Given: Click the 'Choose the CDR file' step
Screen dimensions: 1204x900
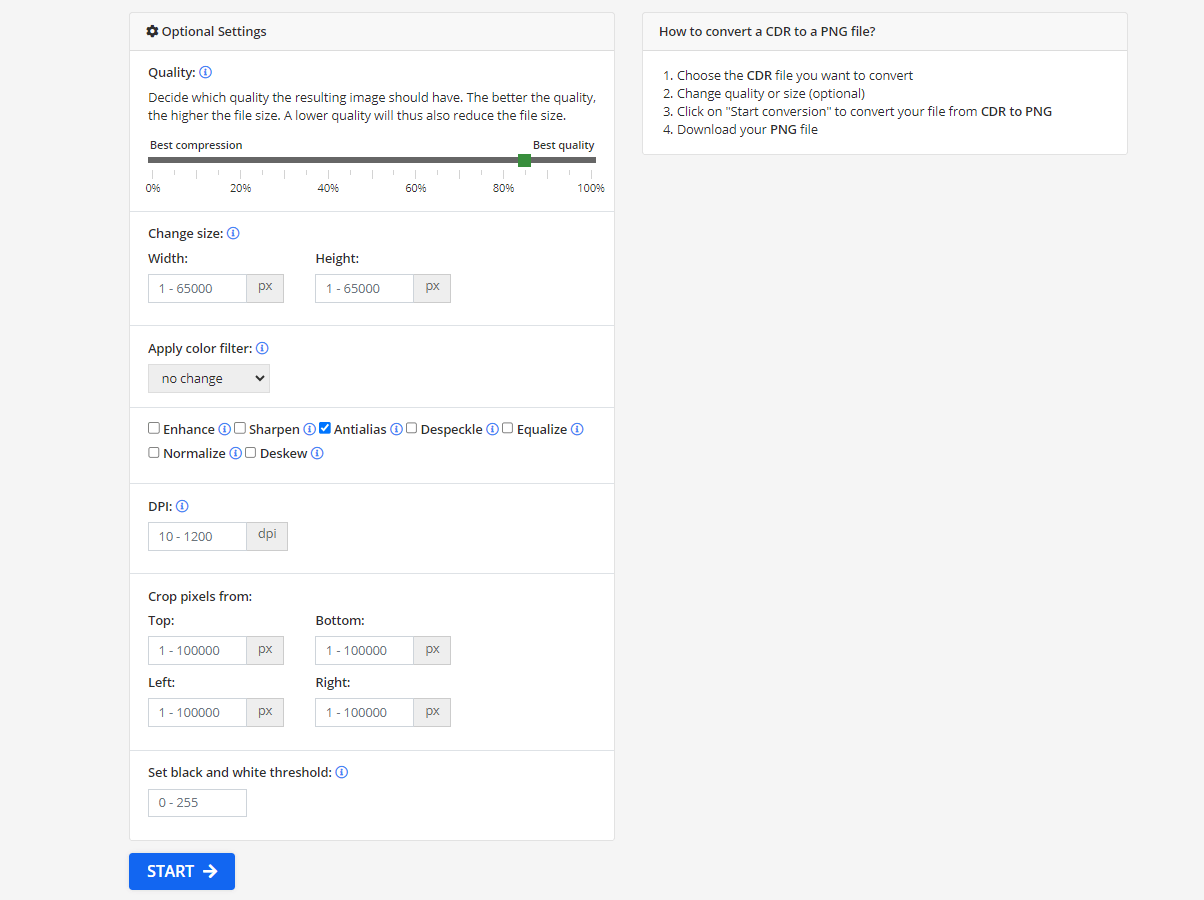Looking at the screenshot, I should click(795, 75).
